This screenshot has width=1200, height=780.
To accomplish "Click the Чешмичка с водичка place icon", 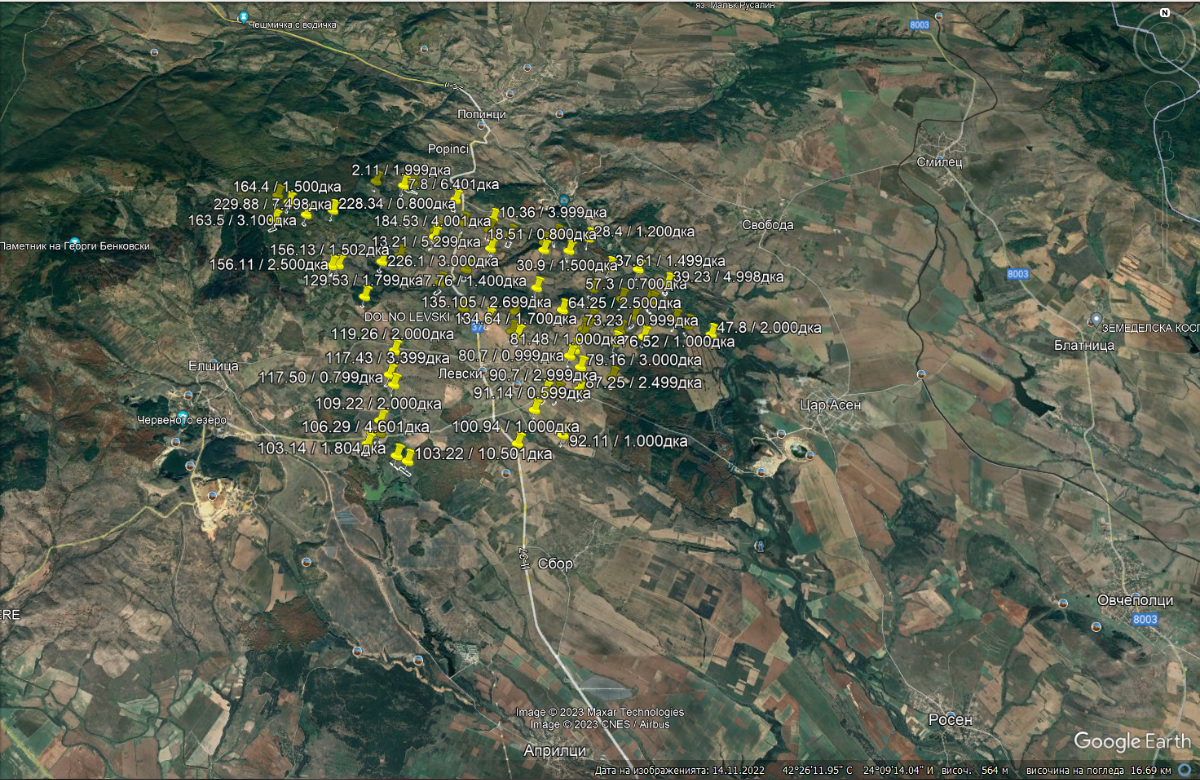I will [243, 18].
